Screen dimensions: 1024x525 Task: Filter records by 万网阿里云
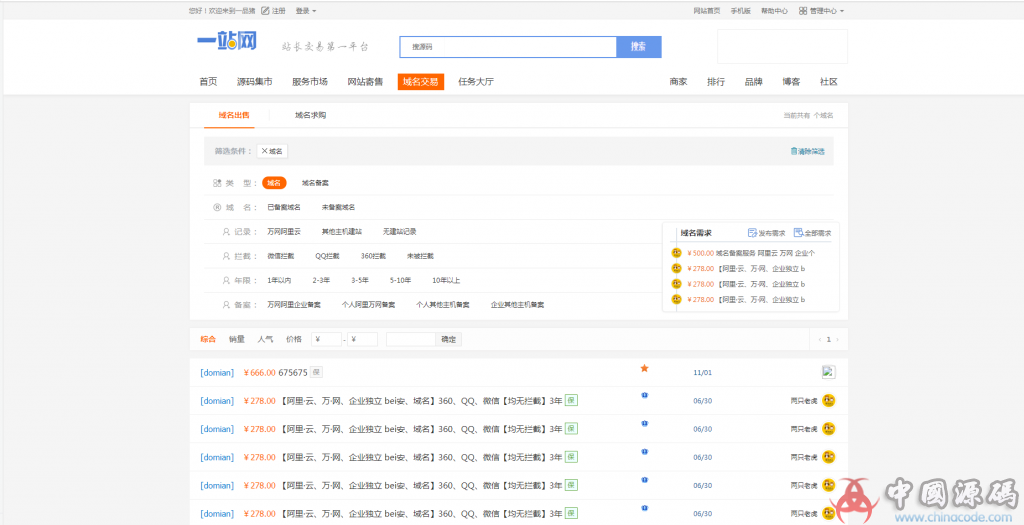284,232
